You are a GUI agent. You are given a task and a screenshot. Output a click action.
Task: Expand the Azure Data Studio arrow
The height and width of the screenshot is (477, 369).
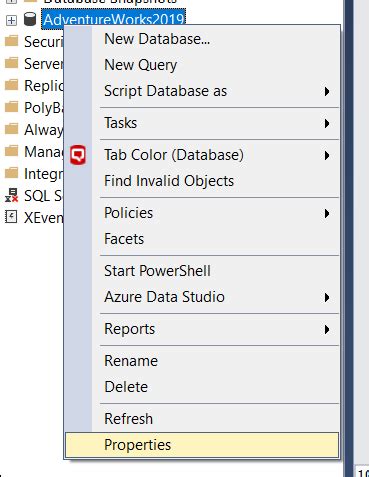[327, 297]
